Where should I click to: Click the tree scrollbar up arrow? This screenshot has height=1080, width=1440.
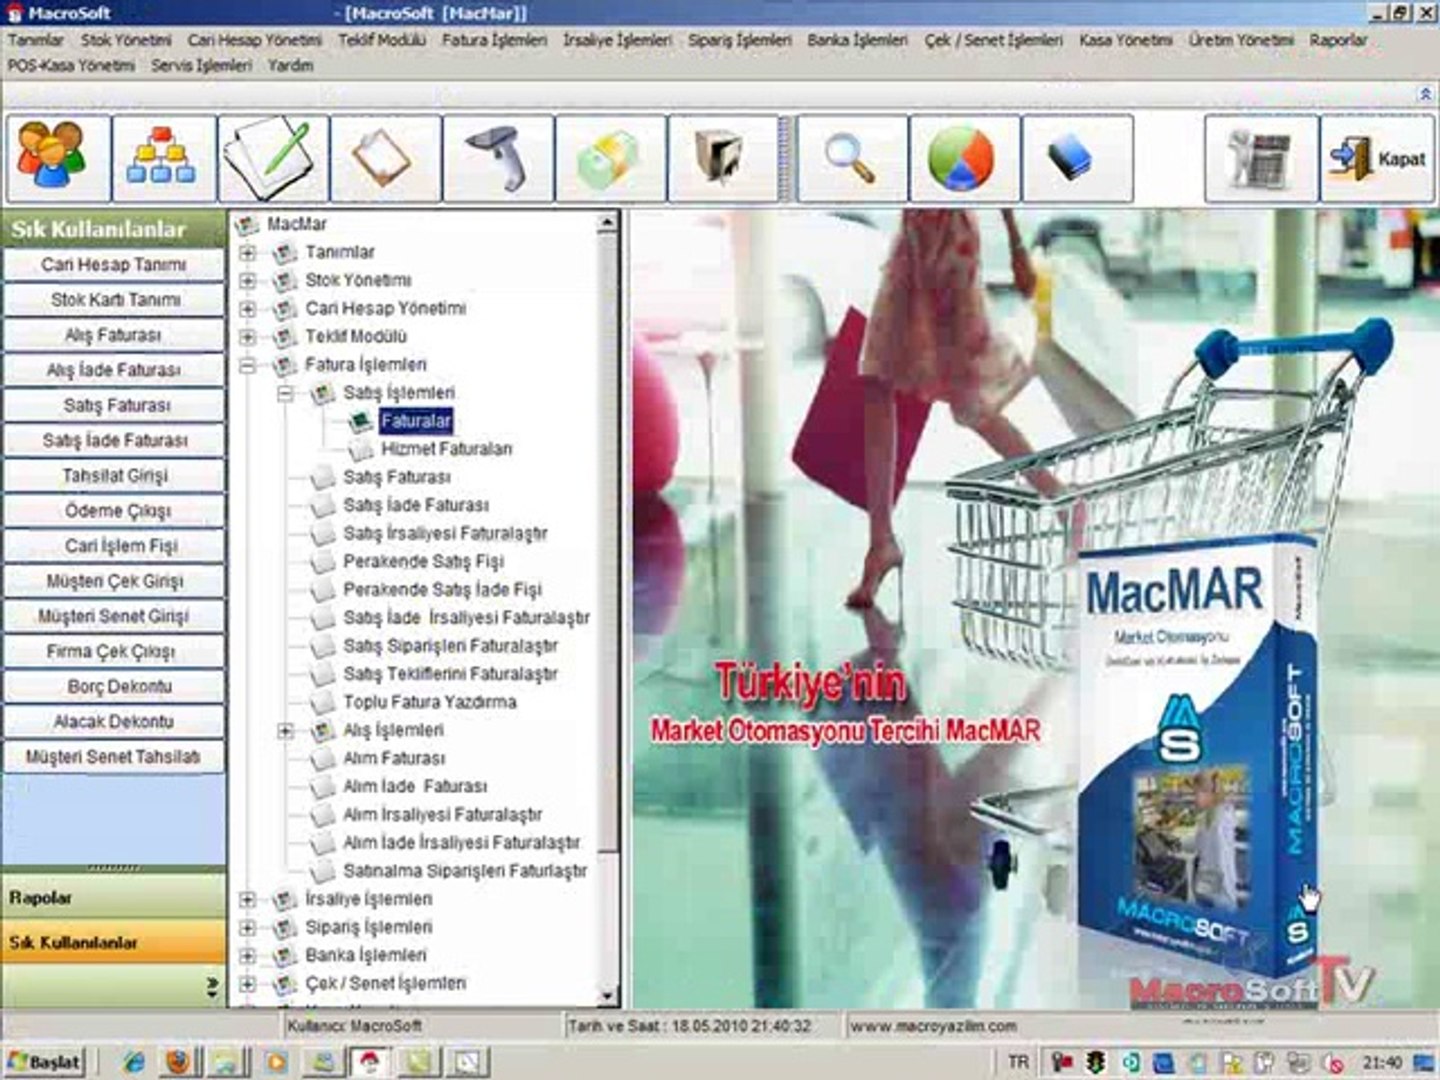point(607,222)
